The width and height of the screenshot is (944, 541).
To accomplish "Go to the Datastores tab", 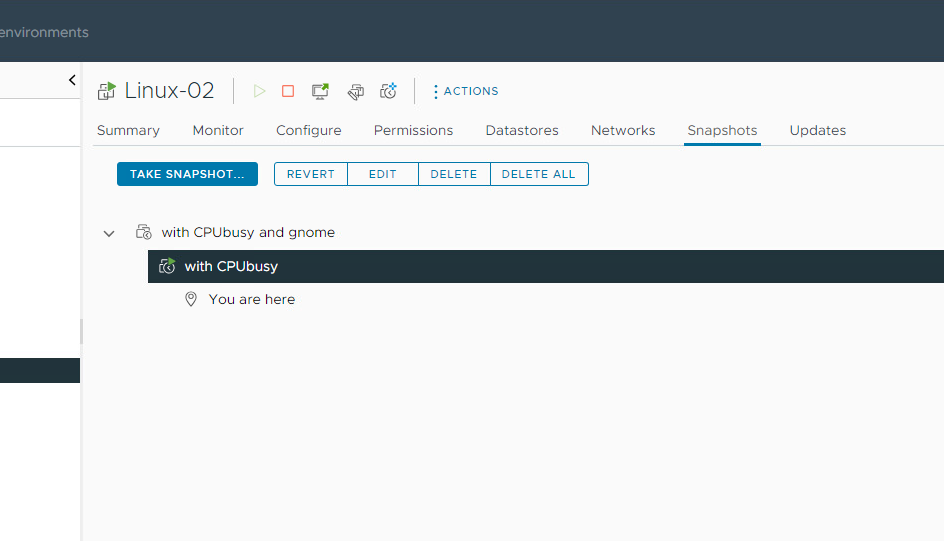I will point(522,131).
